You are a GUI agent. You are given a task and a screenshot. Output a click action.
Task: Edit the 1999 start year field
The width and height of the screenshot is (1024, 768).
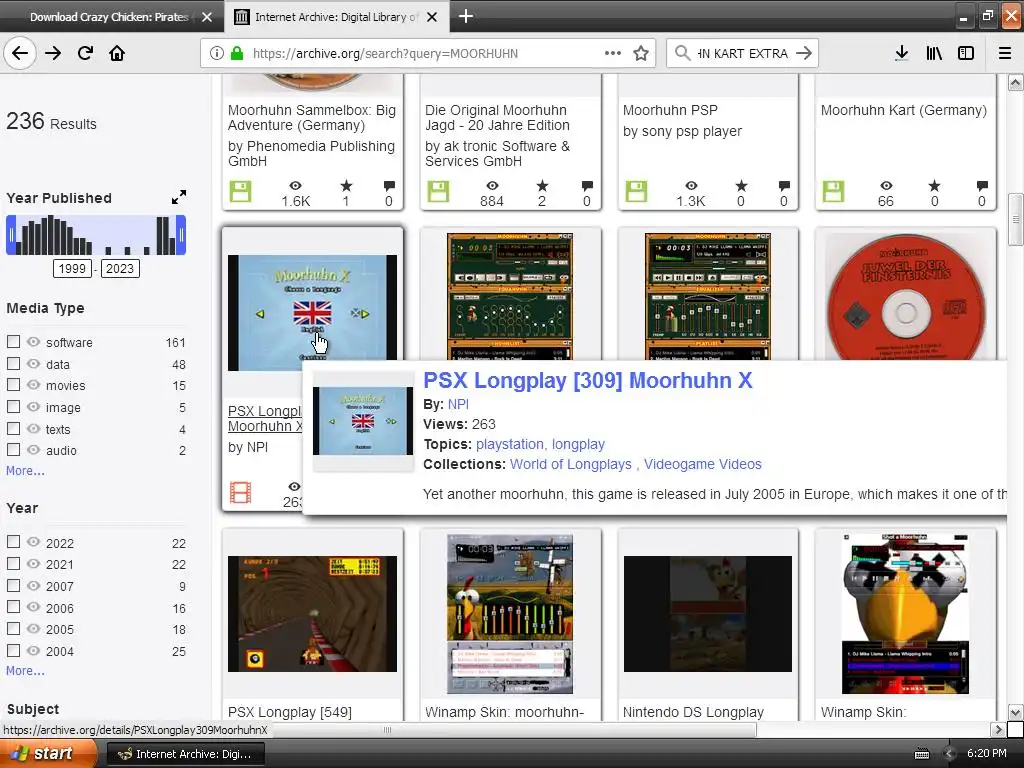pyautogui.click(x=72, y=268)
